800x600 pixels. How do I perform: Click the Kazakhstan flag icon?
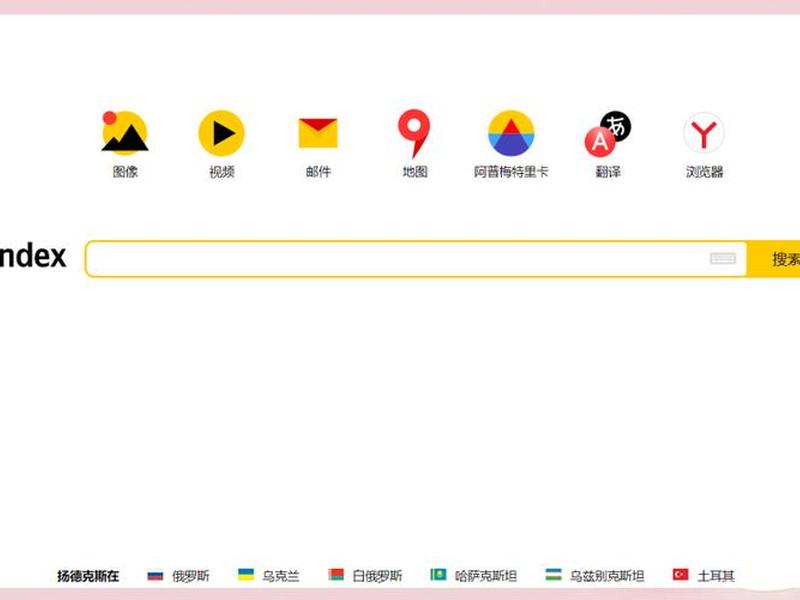click(438, 574)
